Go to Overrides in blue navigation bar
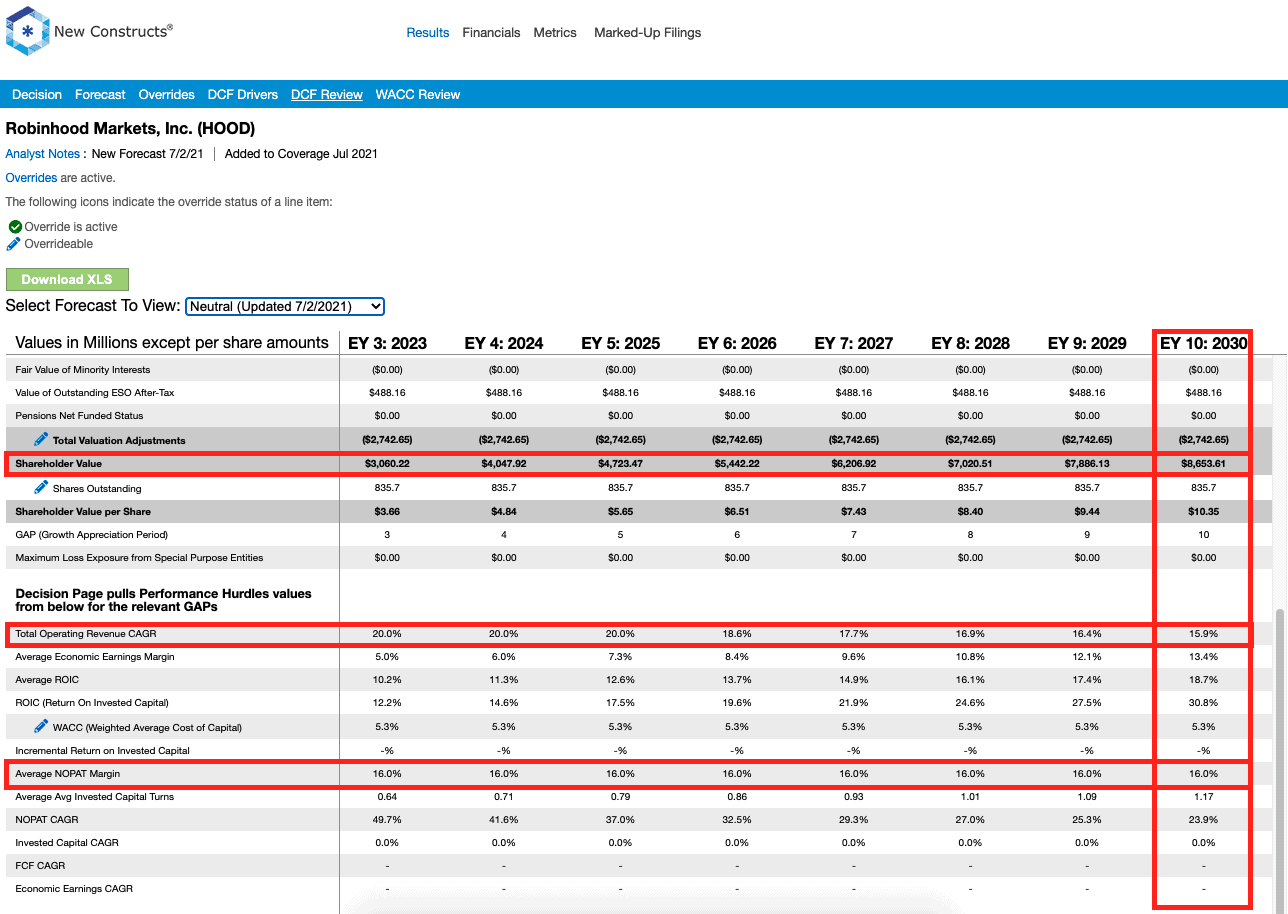The width and height of the screenshot is (1288, 914). pos(167,95)
